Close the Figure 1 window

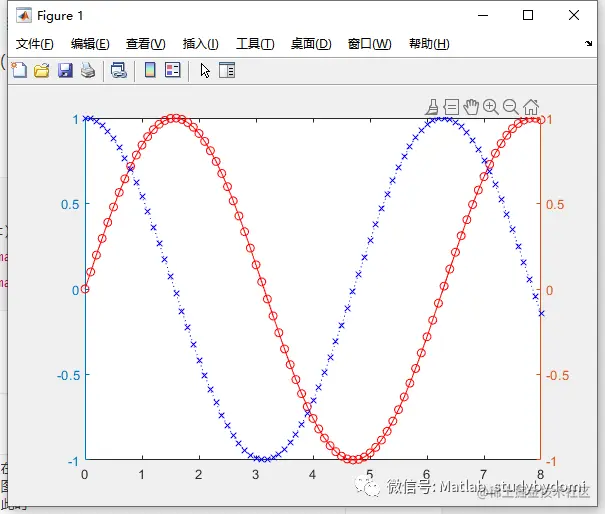pos(574,15)
